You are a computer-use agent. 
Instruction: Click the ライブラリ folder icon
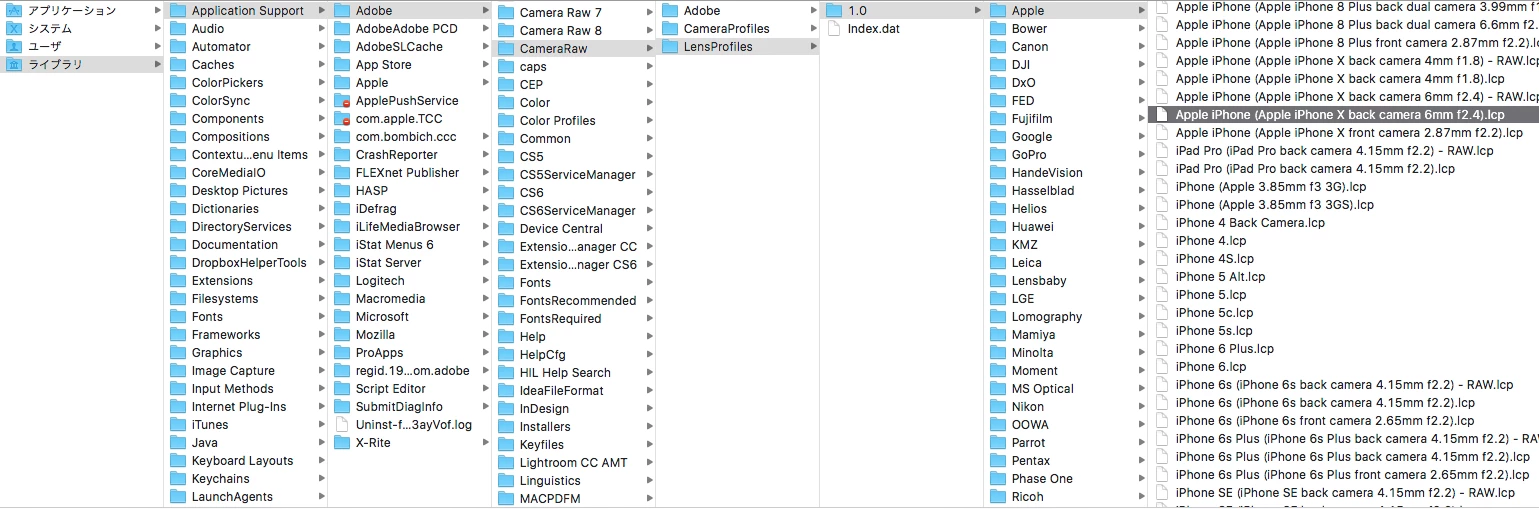tap(14, 64)
